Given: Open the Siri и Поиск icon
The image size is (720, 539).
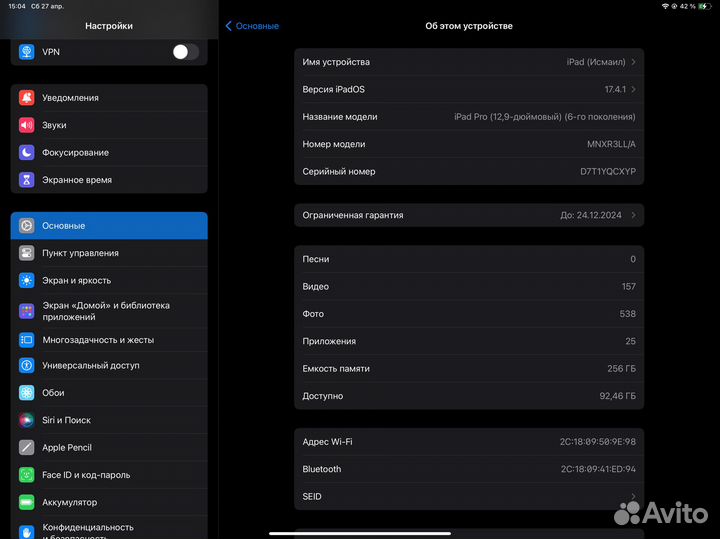Looking at the screenshot, I should pyautogui.click(x=27, y=420).
